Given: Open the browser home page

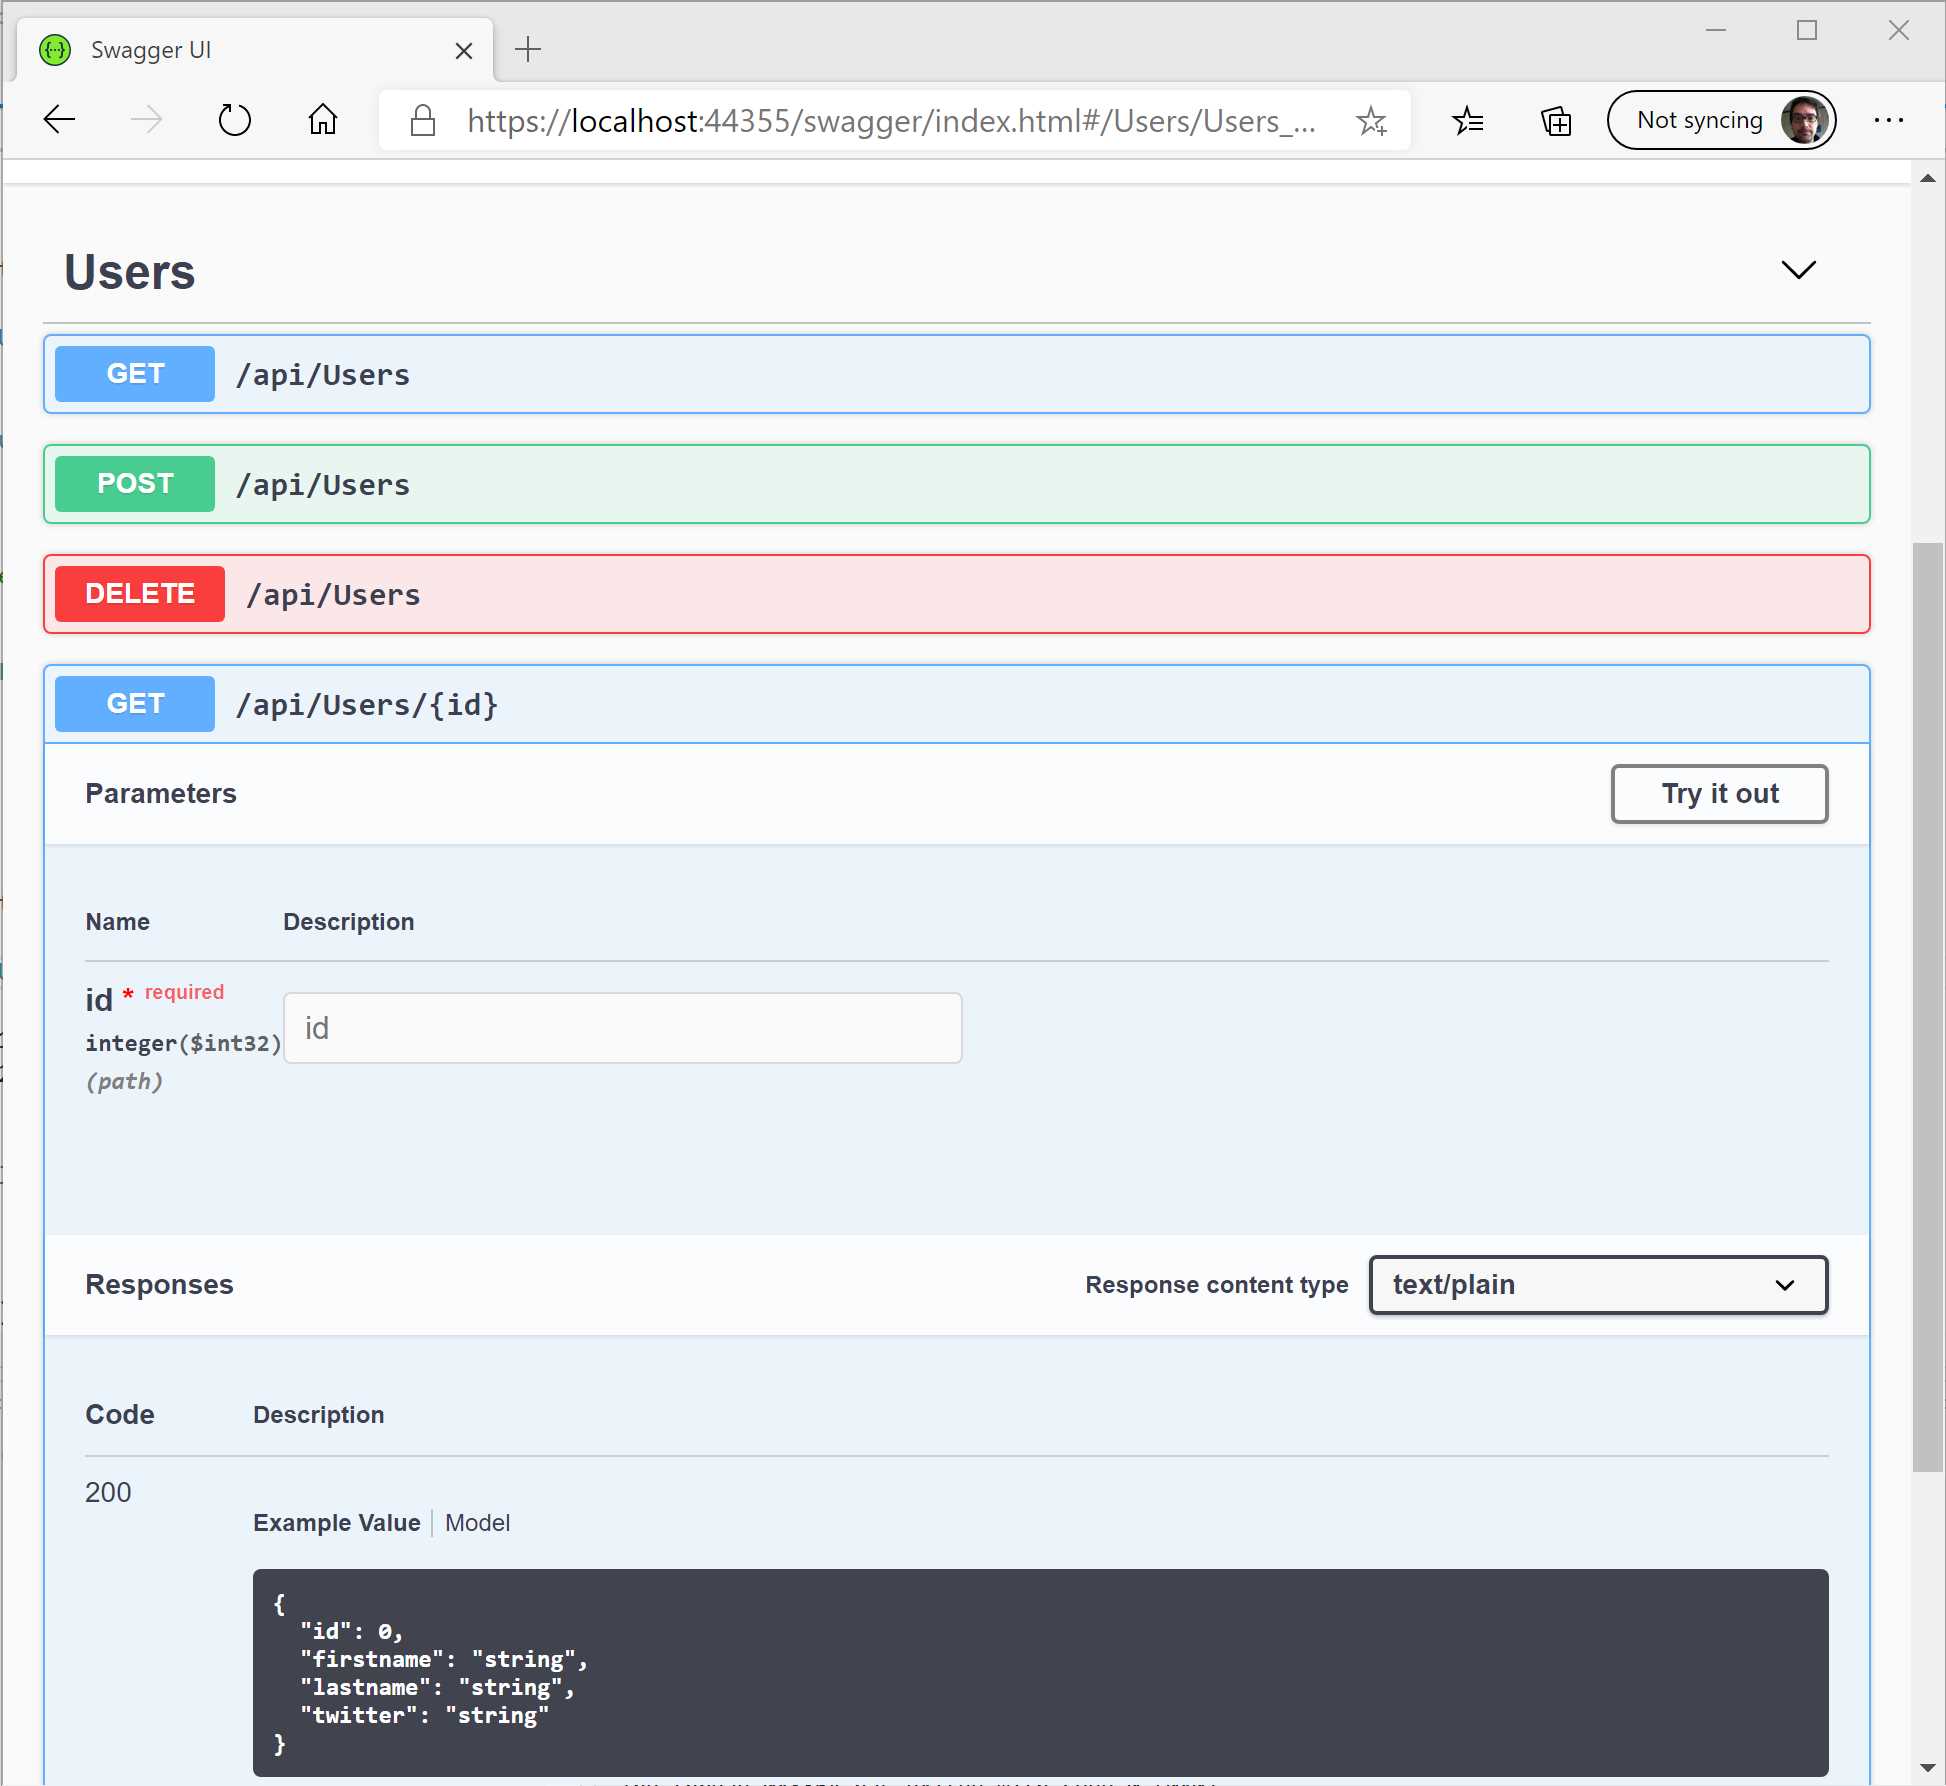Looking at the screenshot, I should point(322,119).
